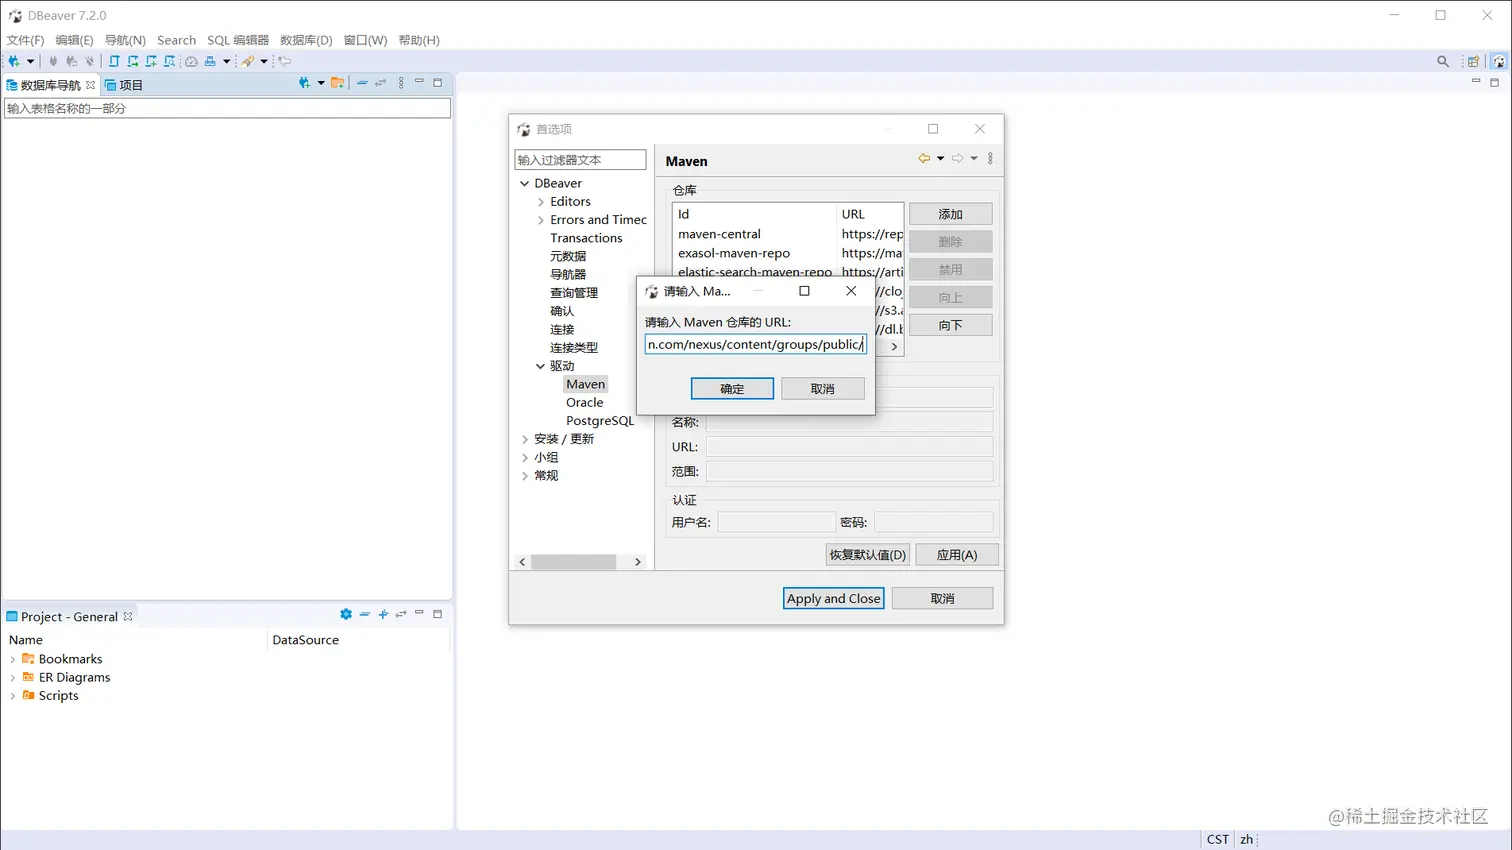
Task: Click 取消 in the Maven URL dialog
Action: (823, 388)
